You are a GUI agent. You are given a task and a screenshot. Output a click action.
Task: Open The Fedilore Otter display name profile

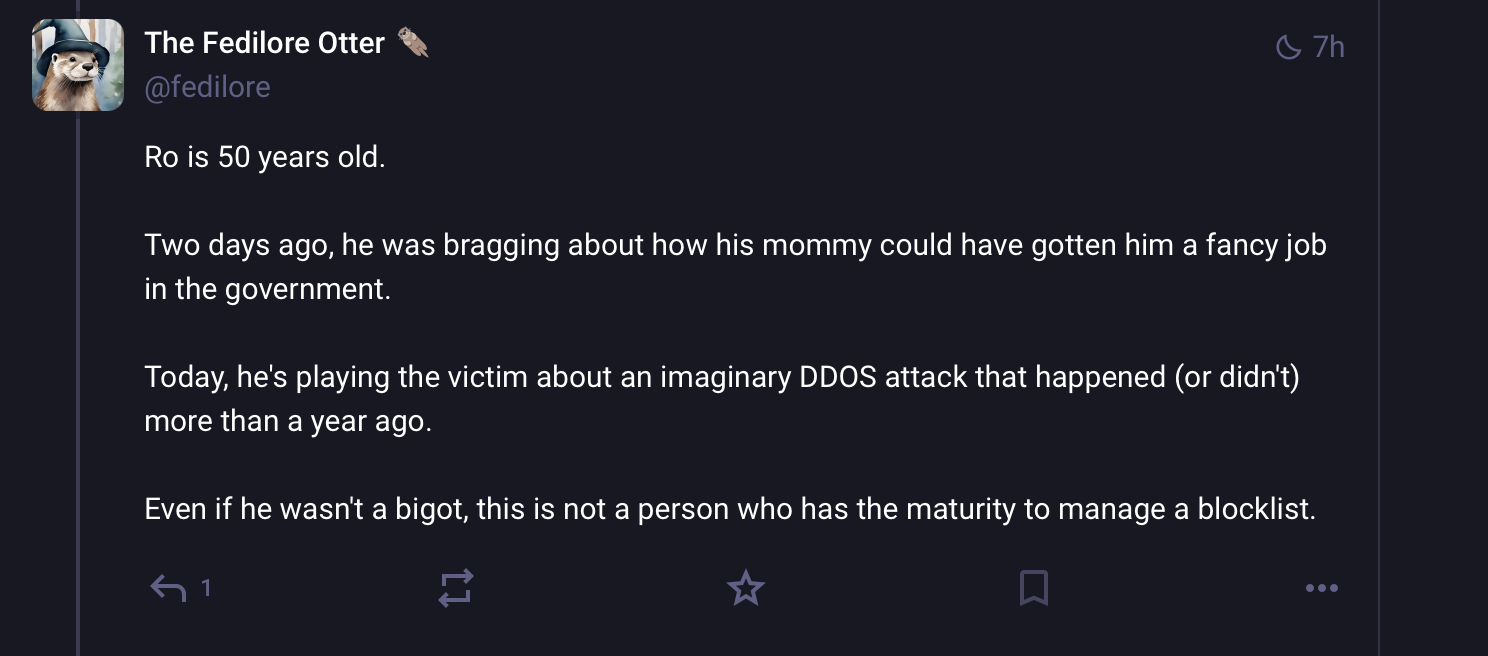pyautogui.click(x=264, y=43)
